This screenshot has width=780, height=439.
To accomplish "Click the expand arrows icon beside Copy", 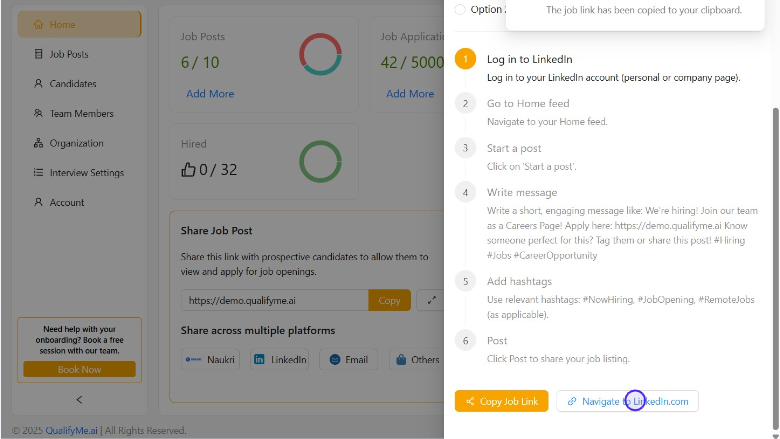I will click(x=432, y=300).
